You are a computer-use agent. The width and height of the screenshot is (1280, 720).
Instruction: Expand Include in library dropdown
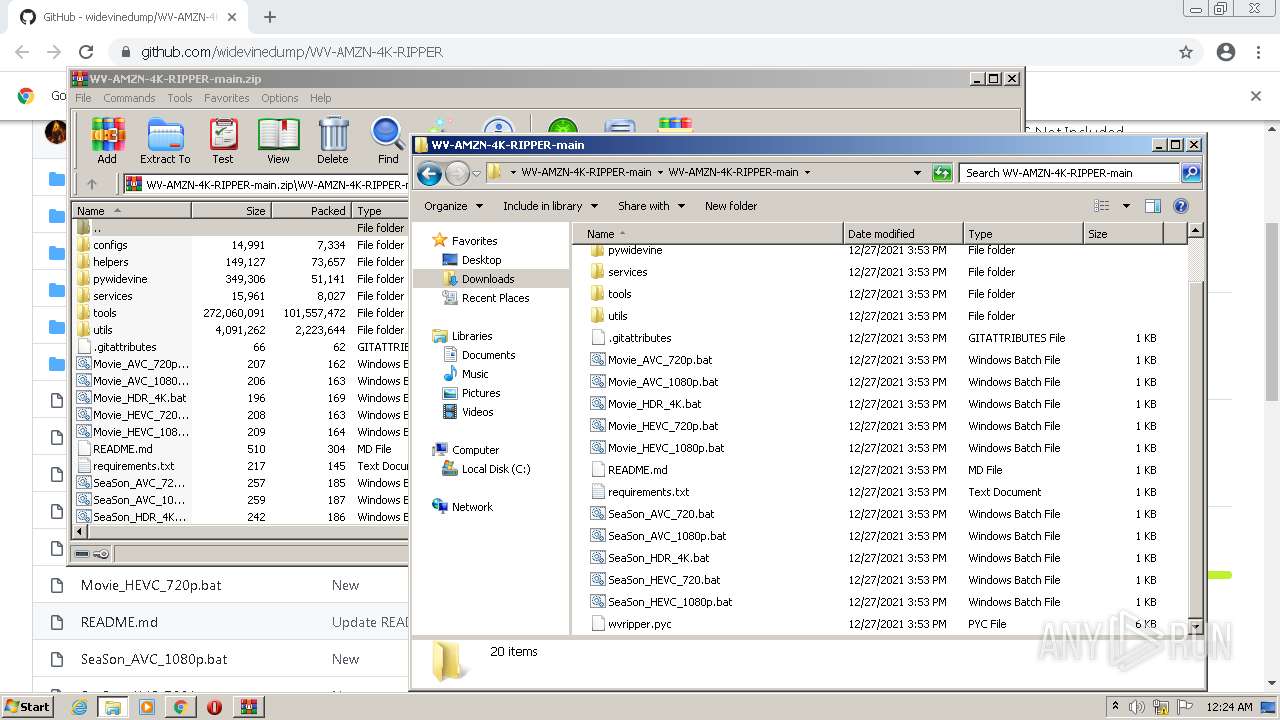click(x=550, y=206)
